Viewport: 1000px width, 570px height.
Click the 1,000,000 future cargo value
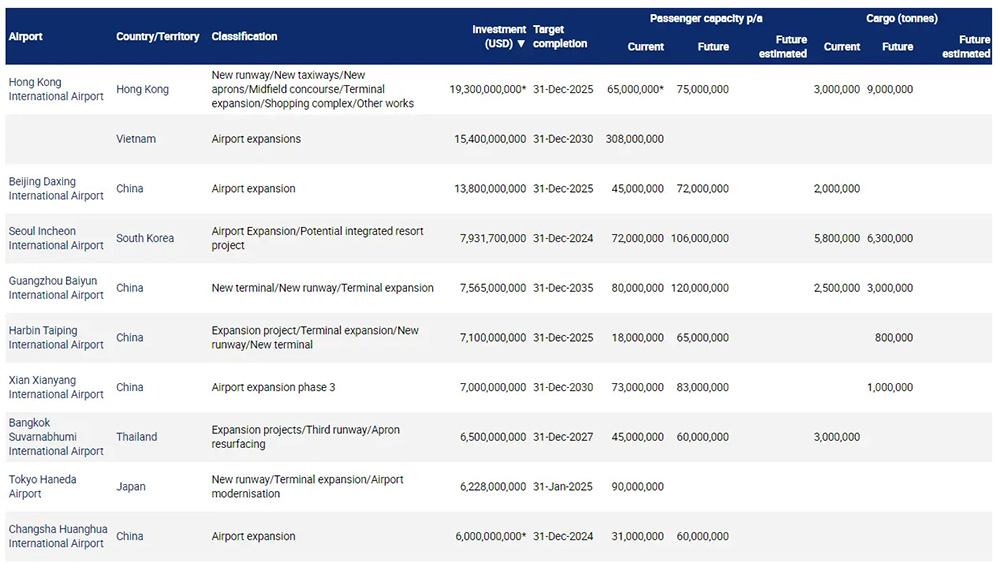pos(890,388)
